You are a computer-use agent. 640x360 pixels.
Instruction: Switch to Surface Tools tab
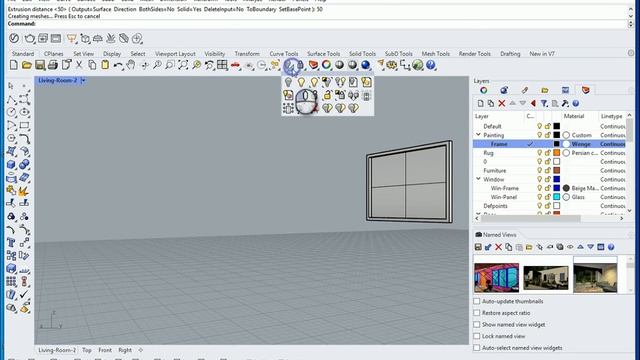[x=323, y=53]
